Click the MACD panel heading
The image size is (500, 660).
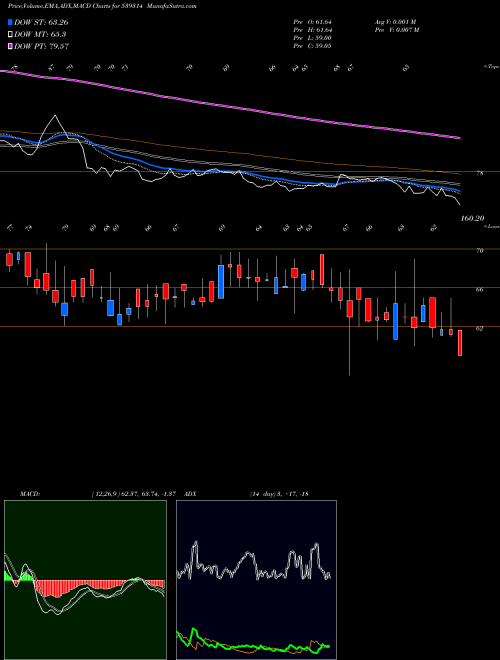(30, 493)
